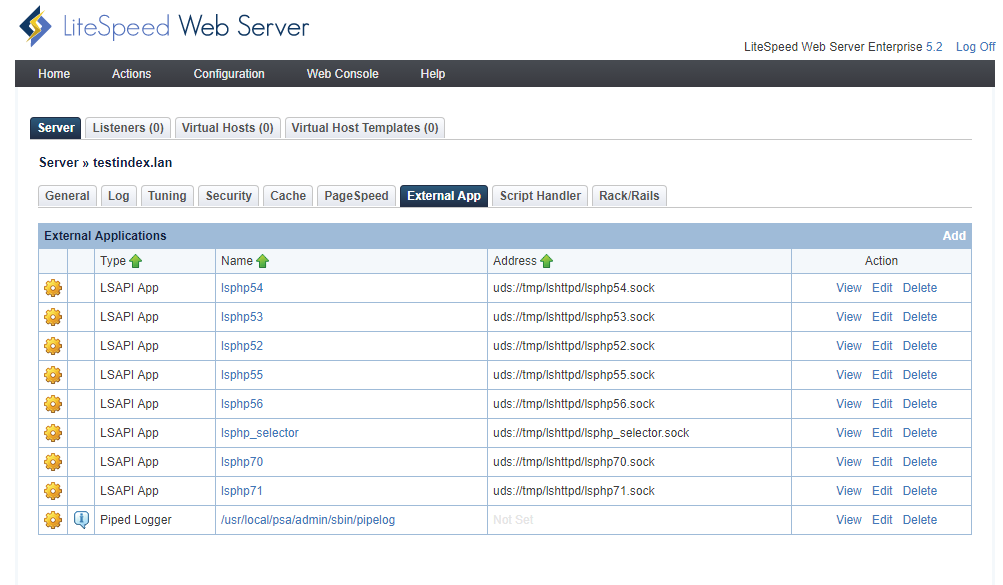Click the gear icon for Piped Logger row
The width and height of the screenshot is (1003, 585).
[x=53, y=520]
